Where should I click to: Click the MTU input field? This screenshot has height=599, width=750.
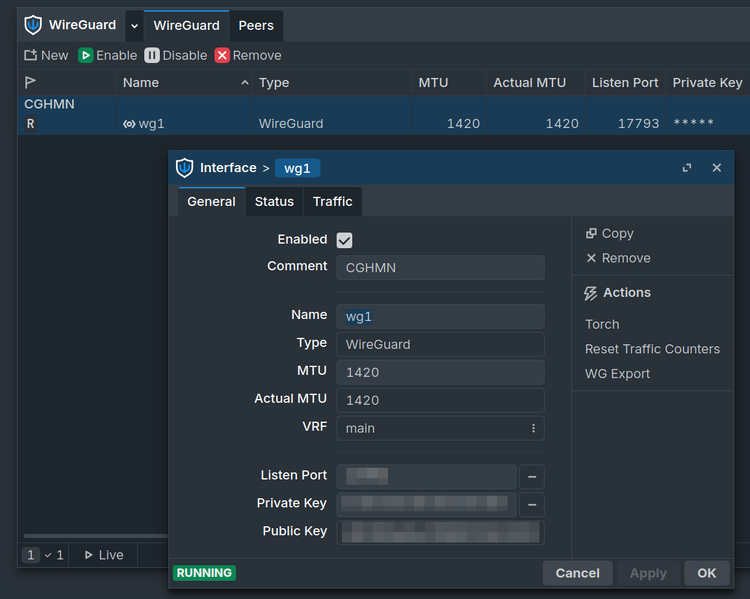[441, 372]
